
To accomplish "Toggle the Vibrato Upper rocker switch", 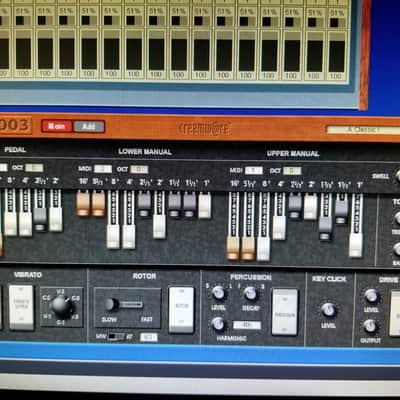I will point(21,307).
